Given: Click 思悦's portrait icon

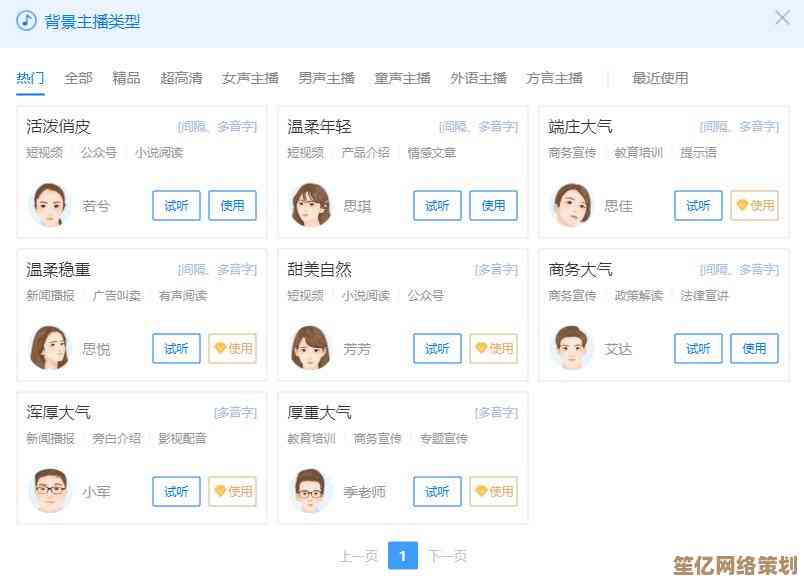Looking at the screenshot, I should pyautogui.click(x=49, y=348).
